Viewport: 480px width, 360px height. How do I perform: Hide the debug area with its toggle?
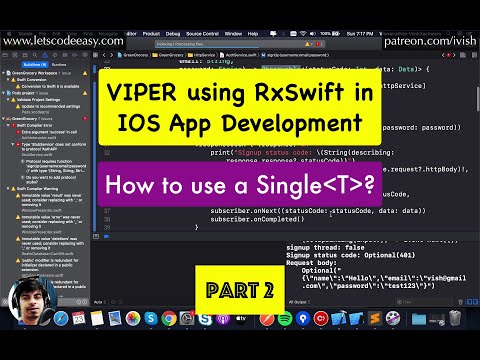click(x=96, y=236)
